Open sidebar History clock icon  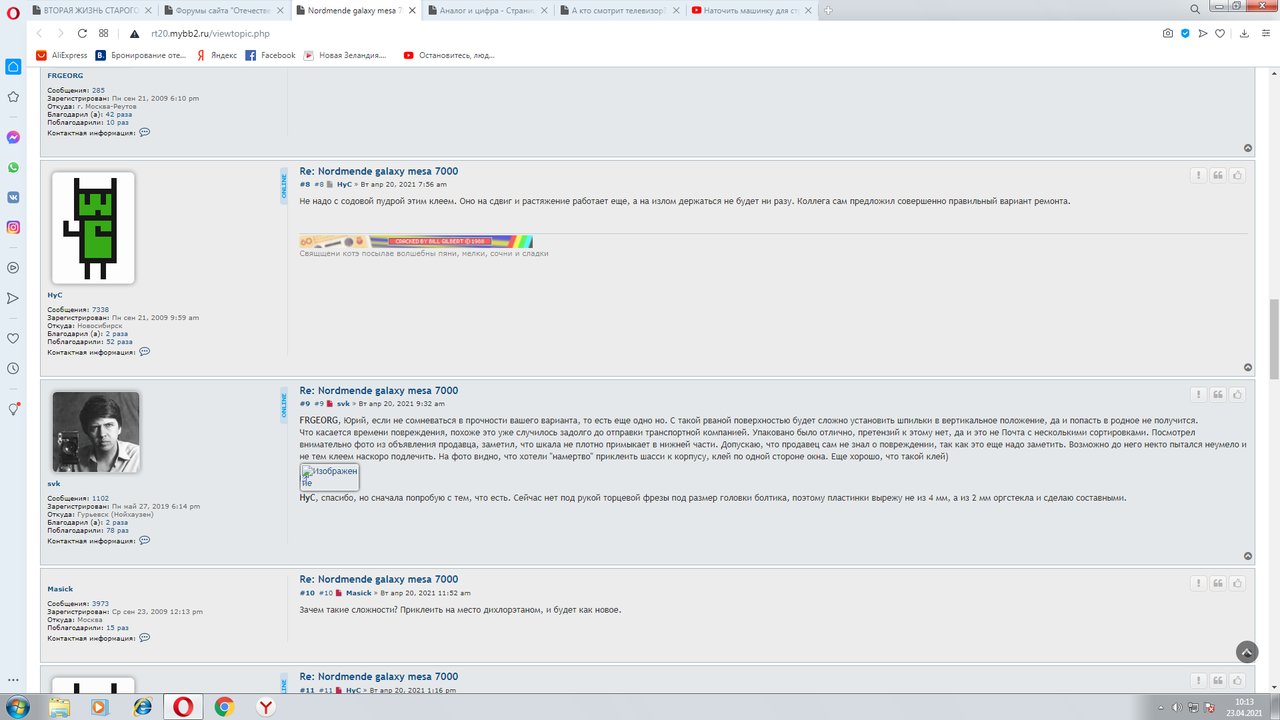click(13, 368)
